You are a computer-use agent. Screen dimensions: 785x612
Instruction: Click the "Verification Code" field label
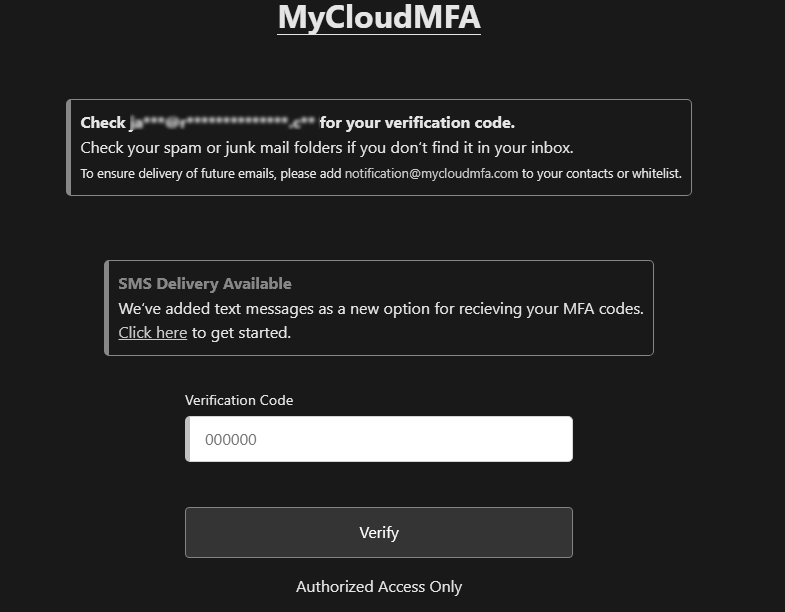pos(239,400)
